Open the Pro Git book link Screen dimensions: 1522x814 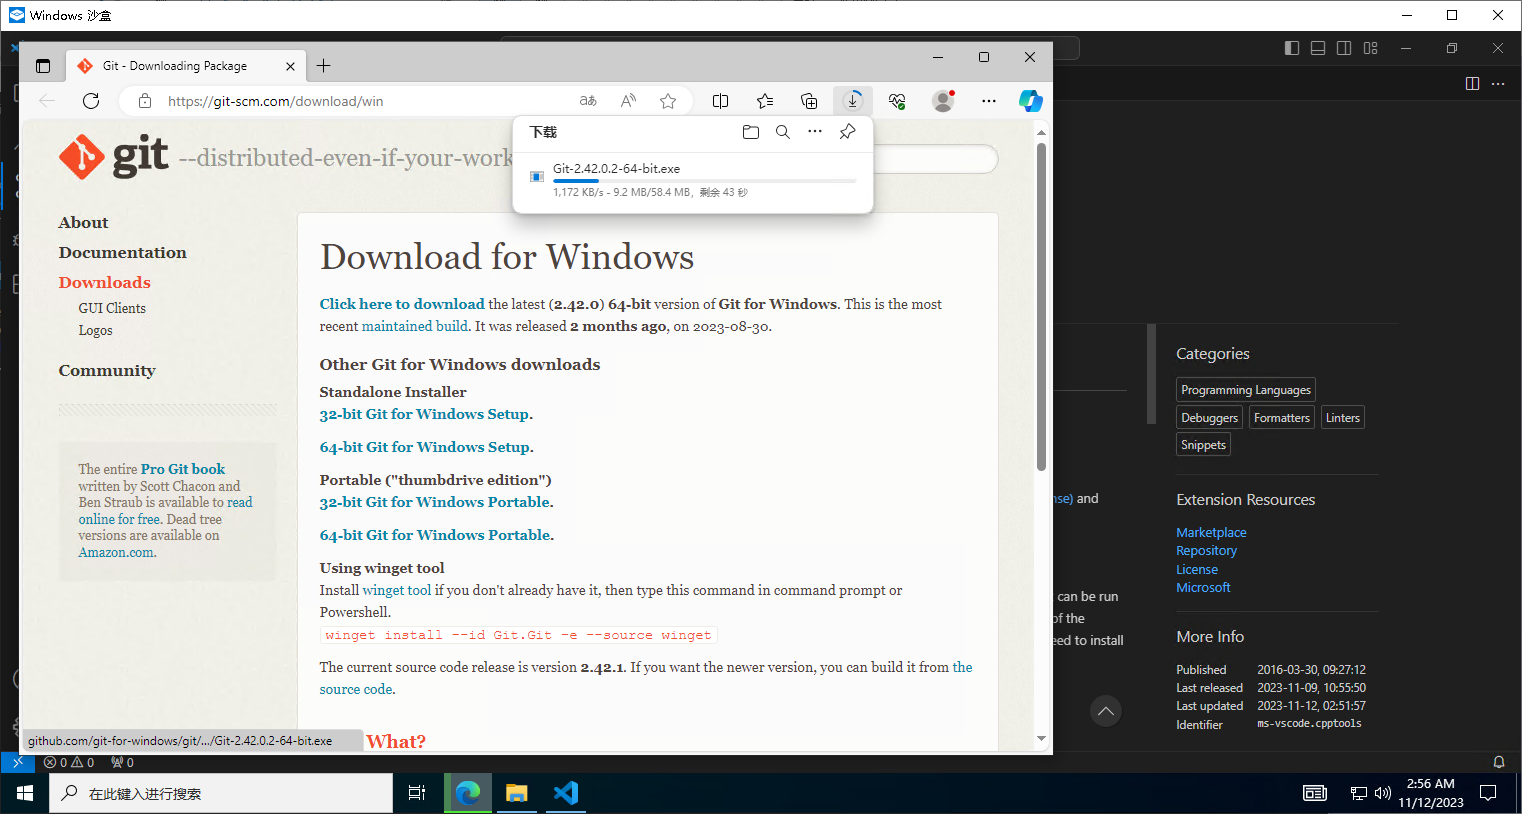coord(183,469)
